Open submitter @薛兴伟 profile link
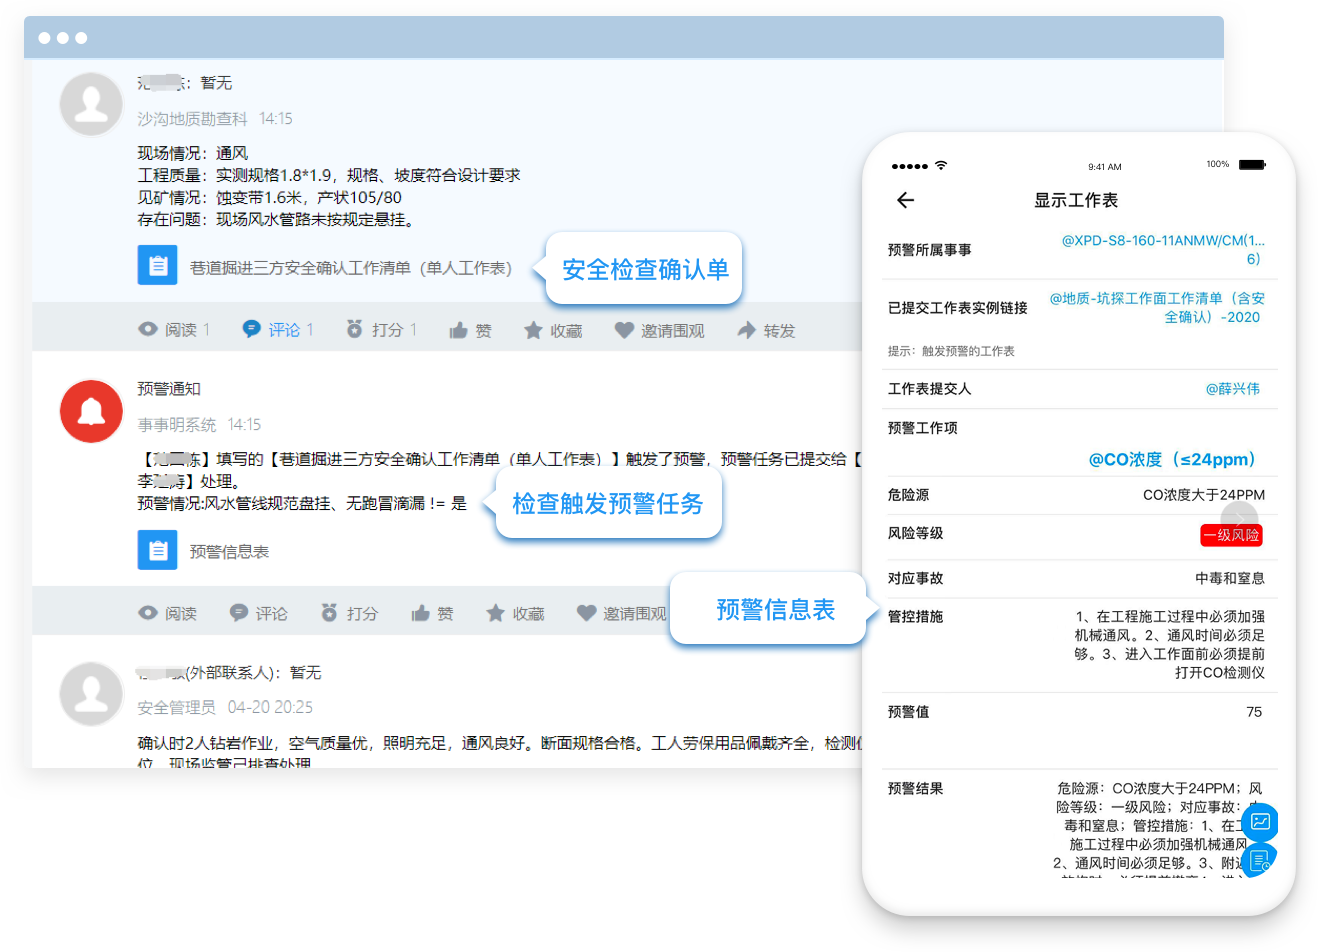This screenshot has width=1318, height=952. (x=1232, y=389)
